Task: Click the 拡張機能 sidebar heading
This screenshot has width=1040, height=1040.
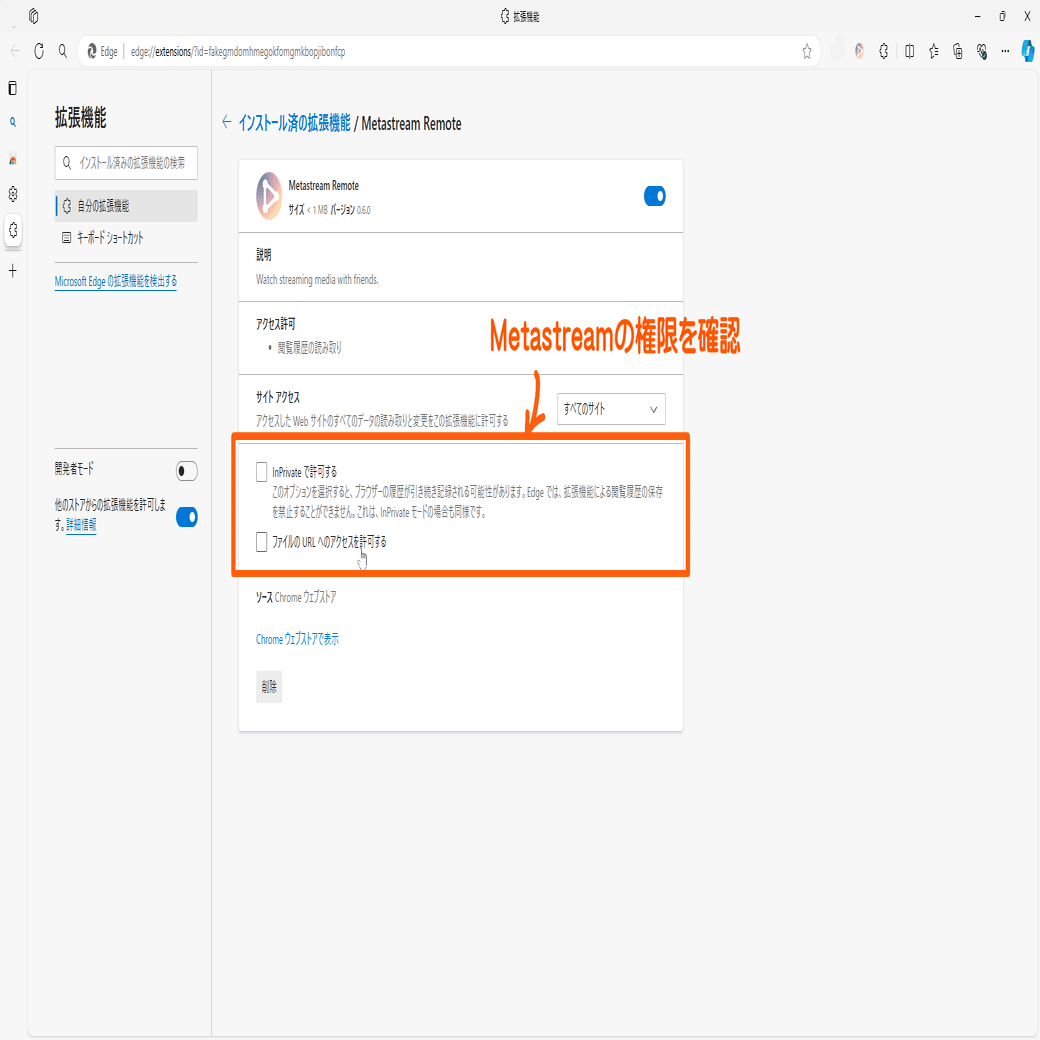Action: (80, 118)
